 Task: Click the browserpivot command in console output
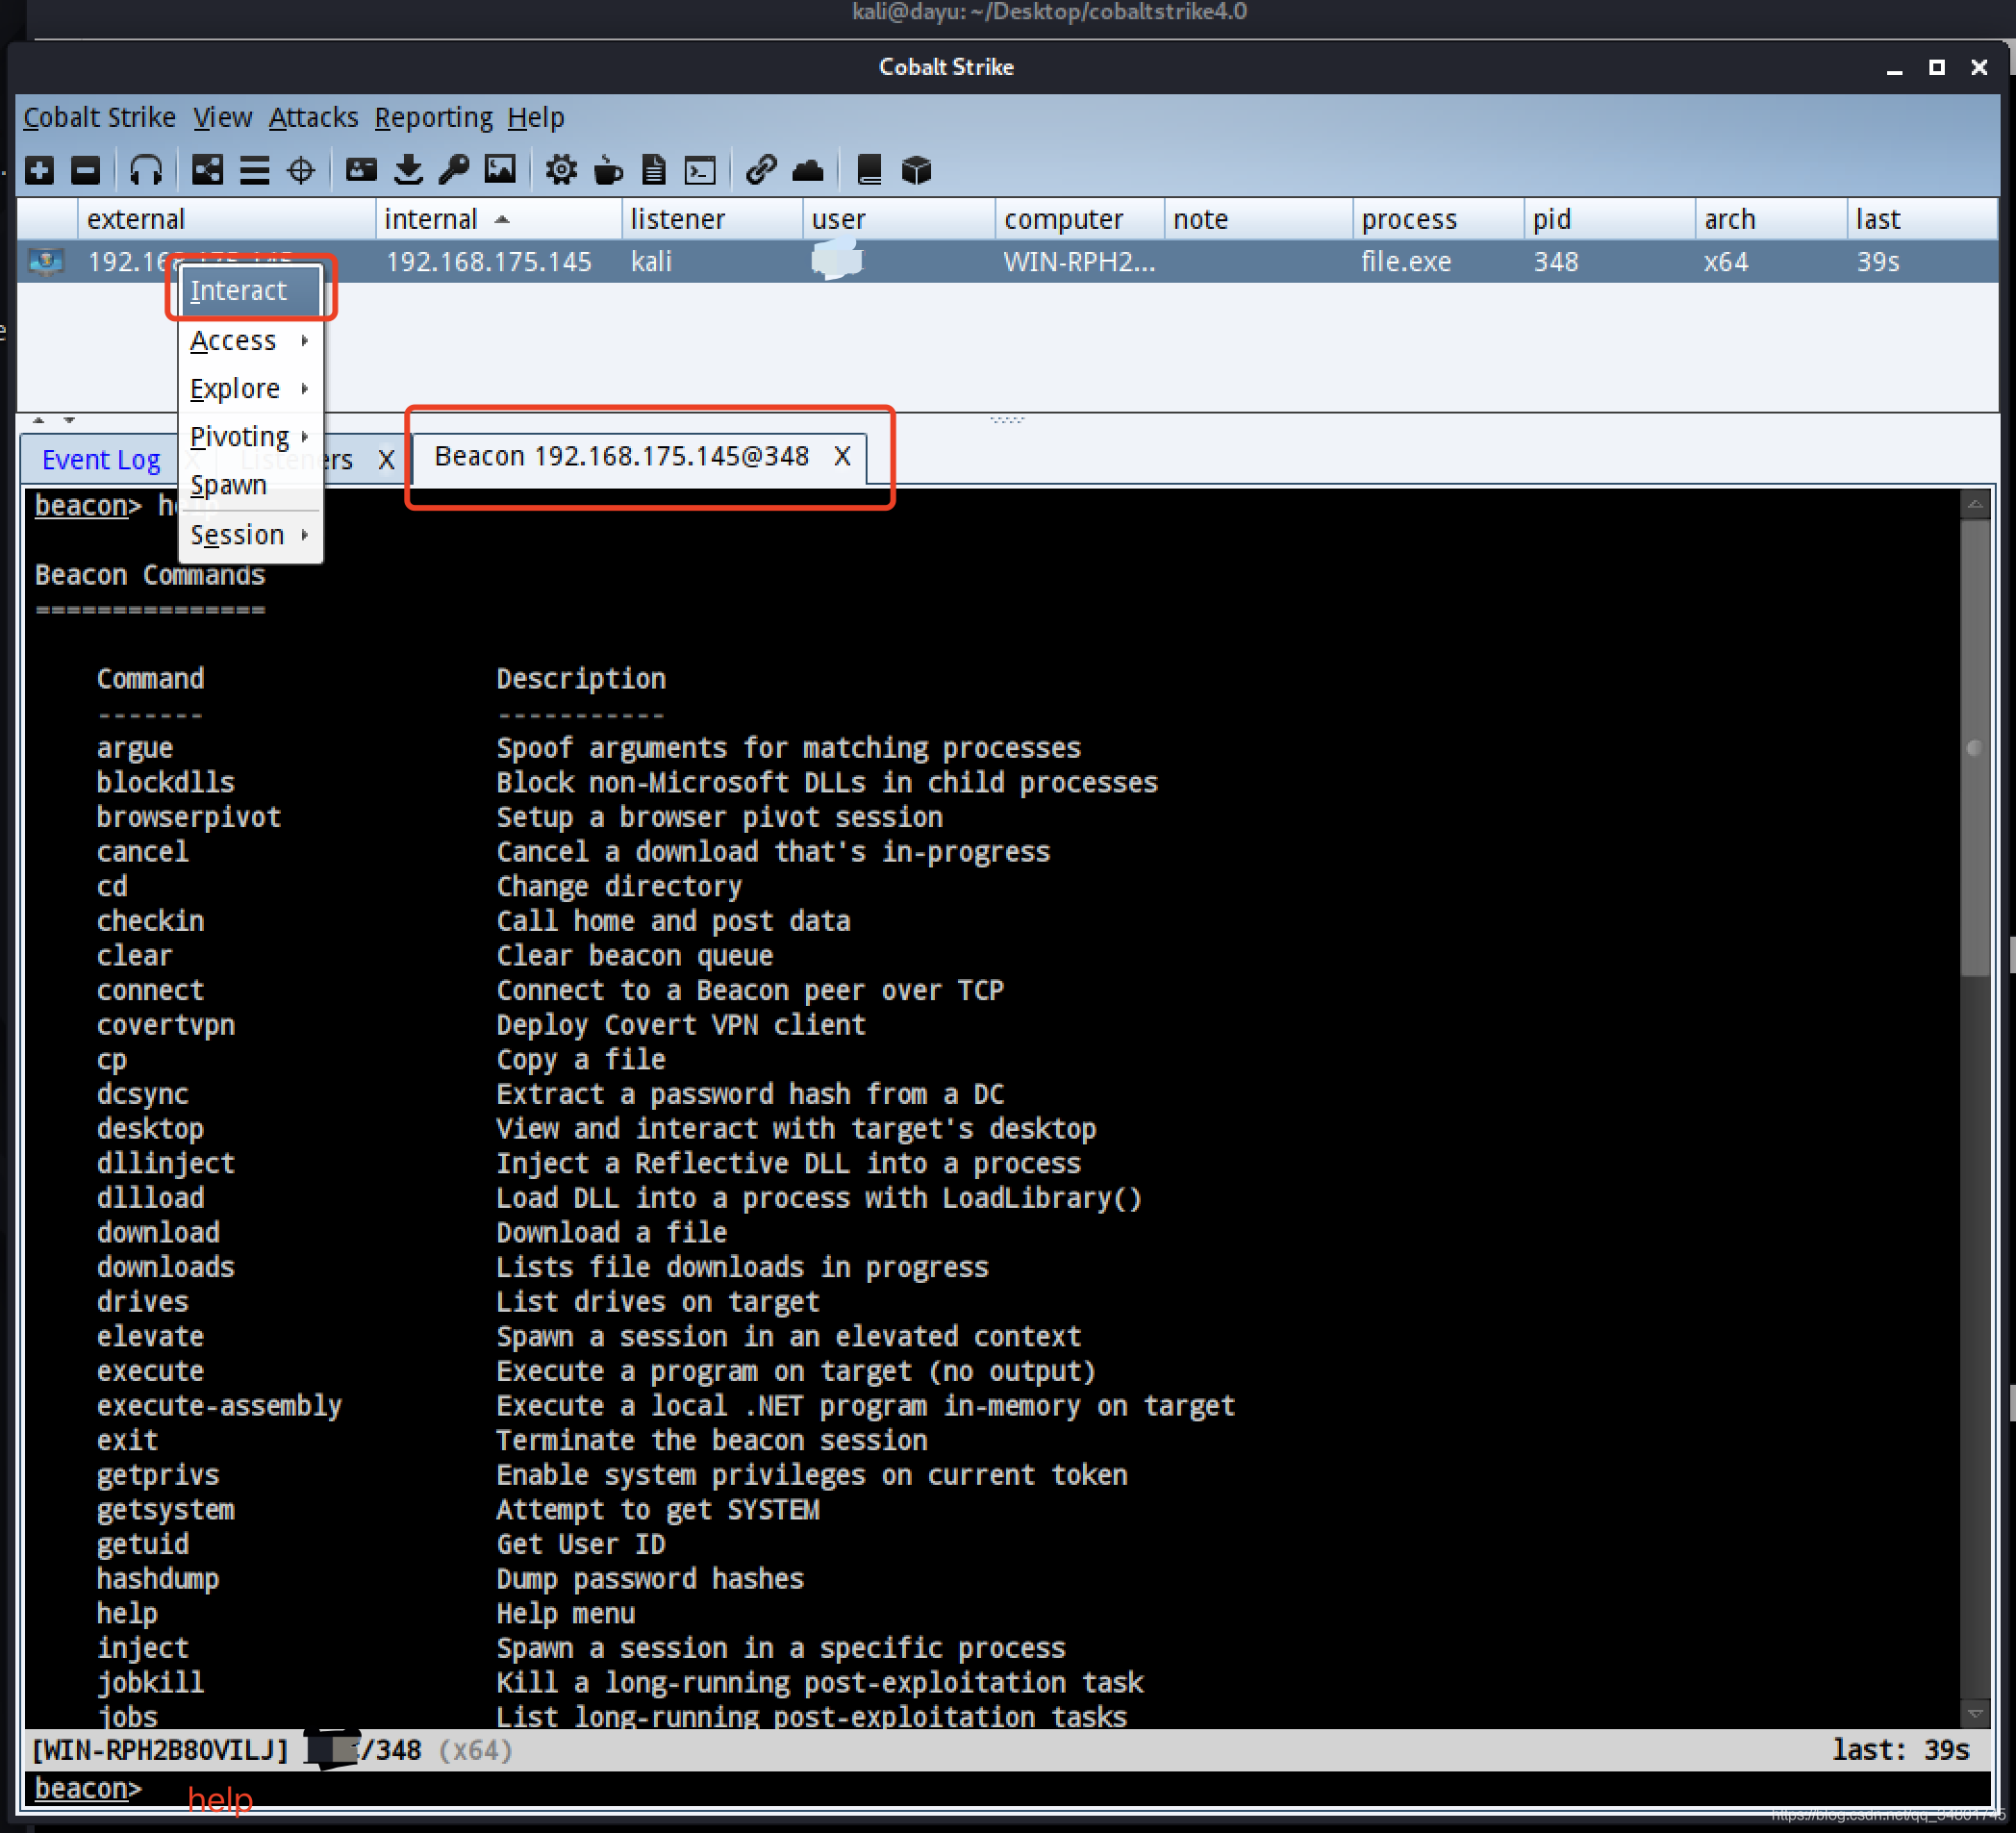[x=189, y=817]
